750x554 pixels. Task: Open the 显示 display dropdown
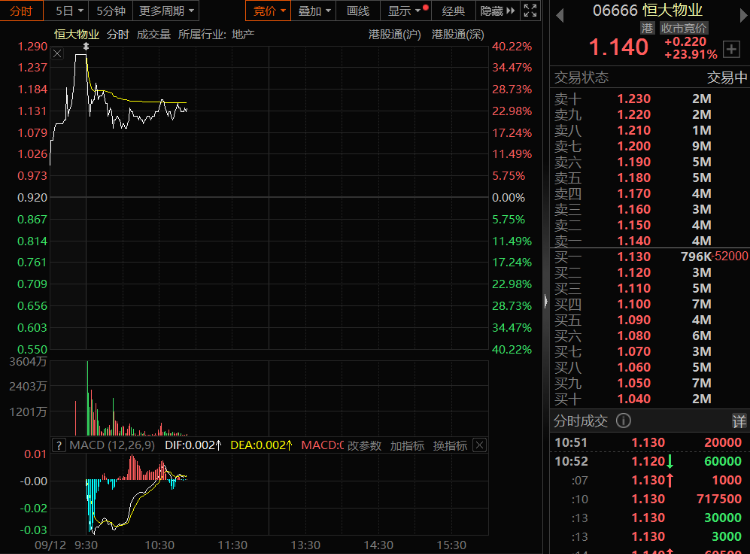(x=406, y=11)
